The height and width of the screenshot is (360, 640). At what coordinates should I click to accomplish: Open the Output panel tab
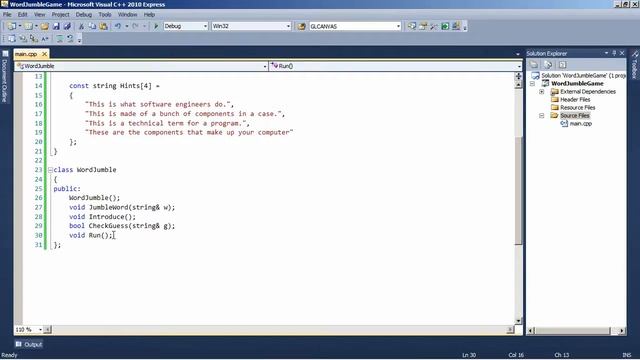29,344
